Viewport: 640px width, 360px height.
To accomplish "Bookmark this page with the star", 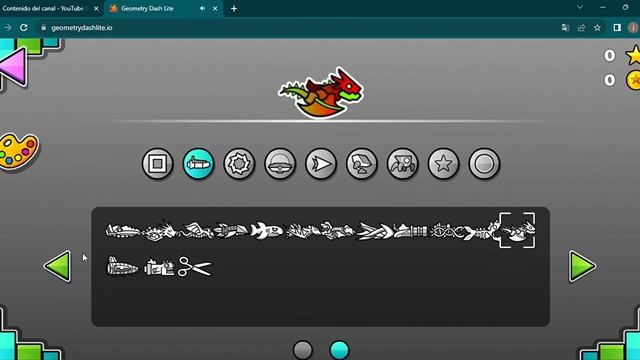I will pyautogui.click(x=598, y=27).
